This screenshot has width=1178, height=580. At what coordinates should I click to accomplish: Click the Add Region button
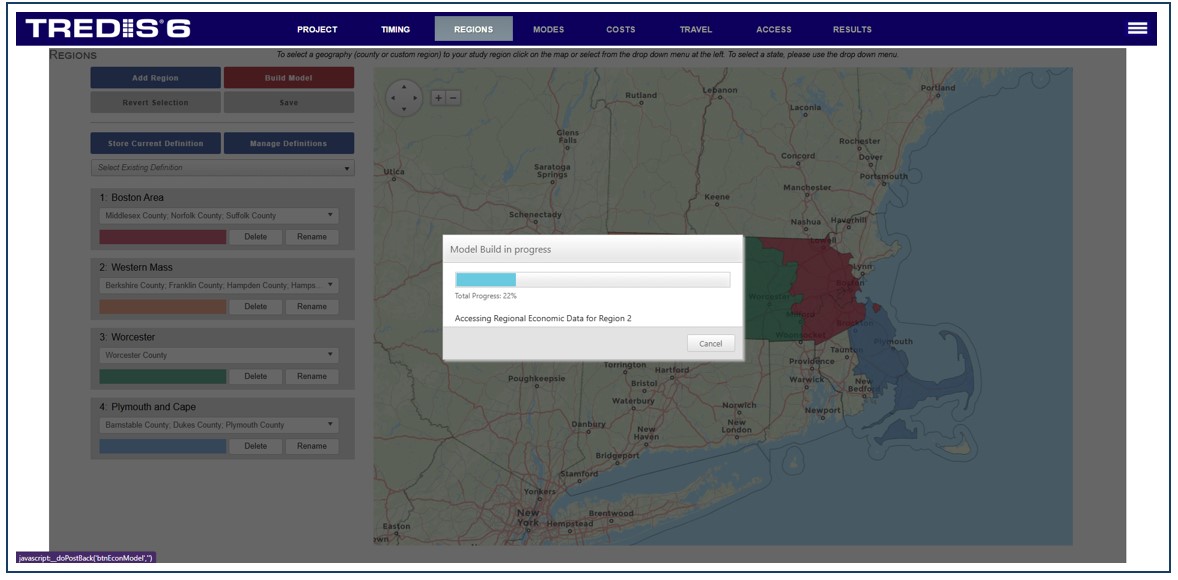tap(155, 78)
